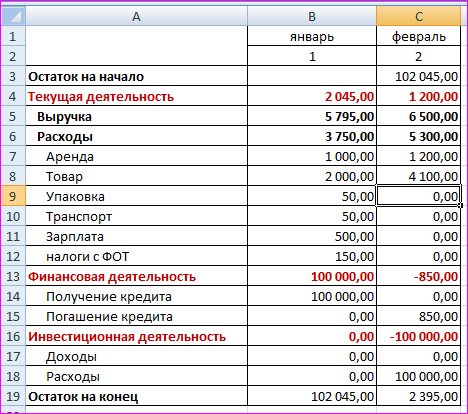Select the Упаковка label cell
Viewport: 468px width, 414px height.
(x=136, y=196)
